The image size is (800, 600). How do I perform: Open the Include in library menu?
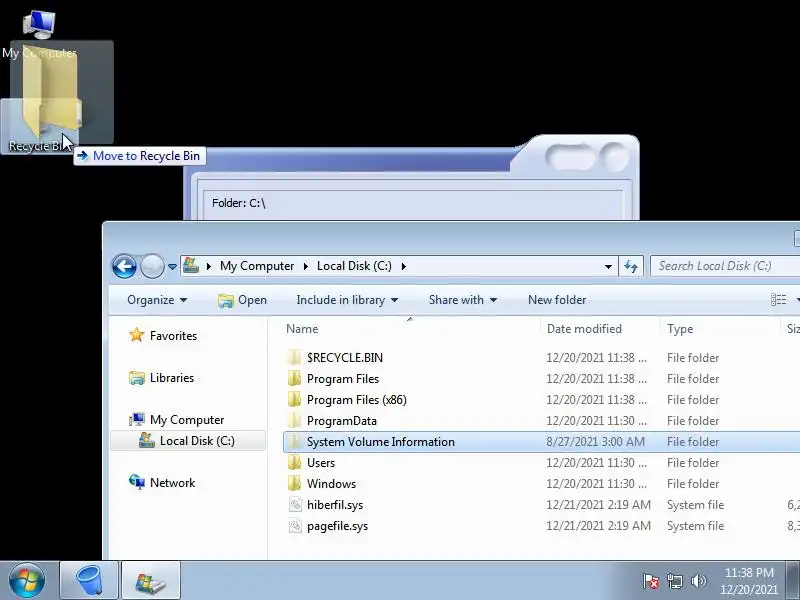click(x=347, y=300)
